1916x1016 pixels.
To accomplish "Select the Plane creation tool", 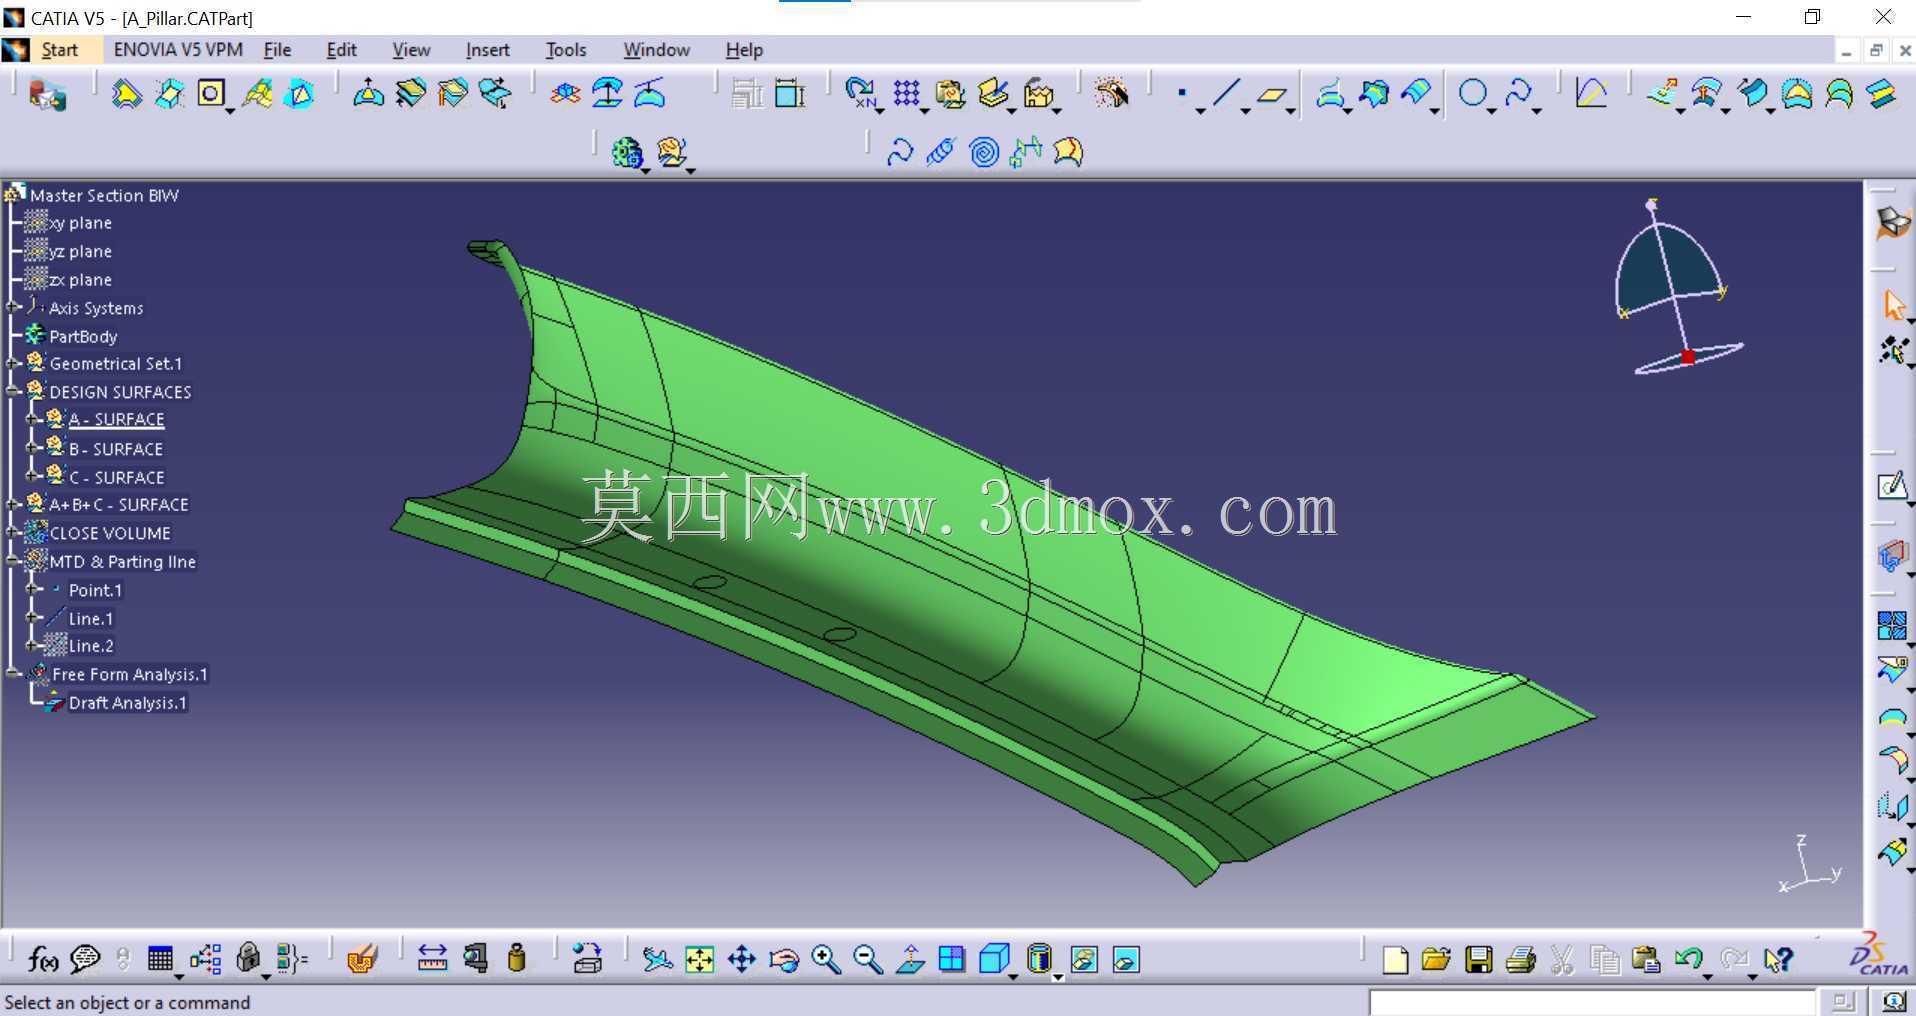I will click(x=1271, y=95).
